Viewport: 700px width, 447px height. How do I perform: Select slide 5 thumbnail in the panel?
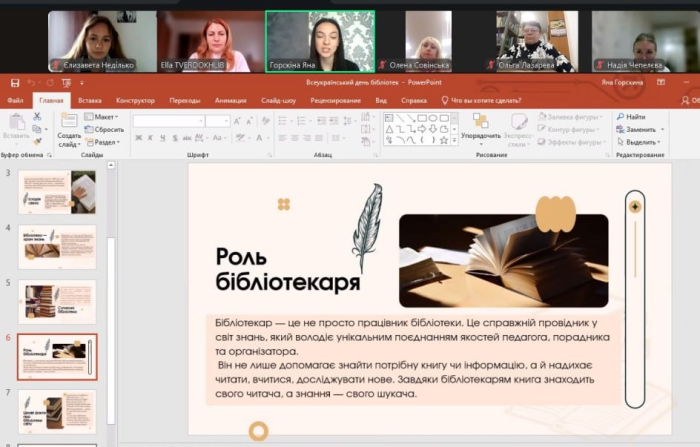click(57, 300)
